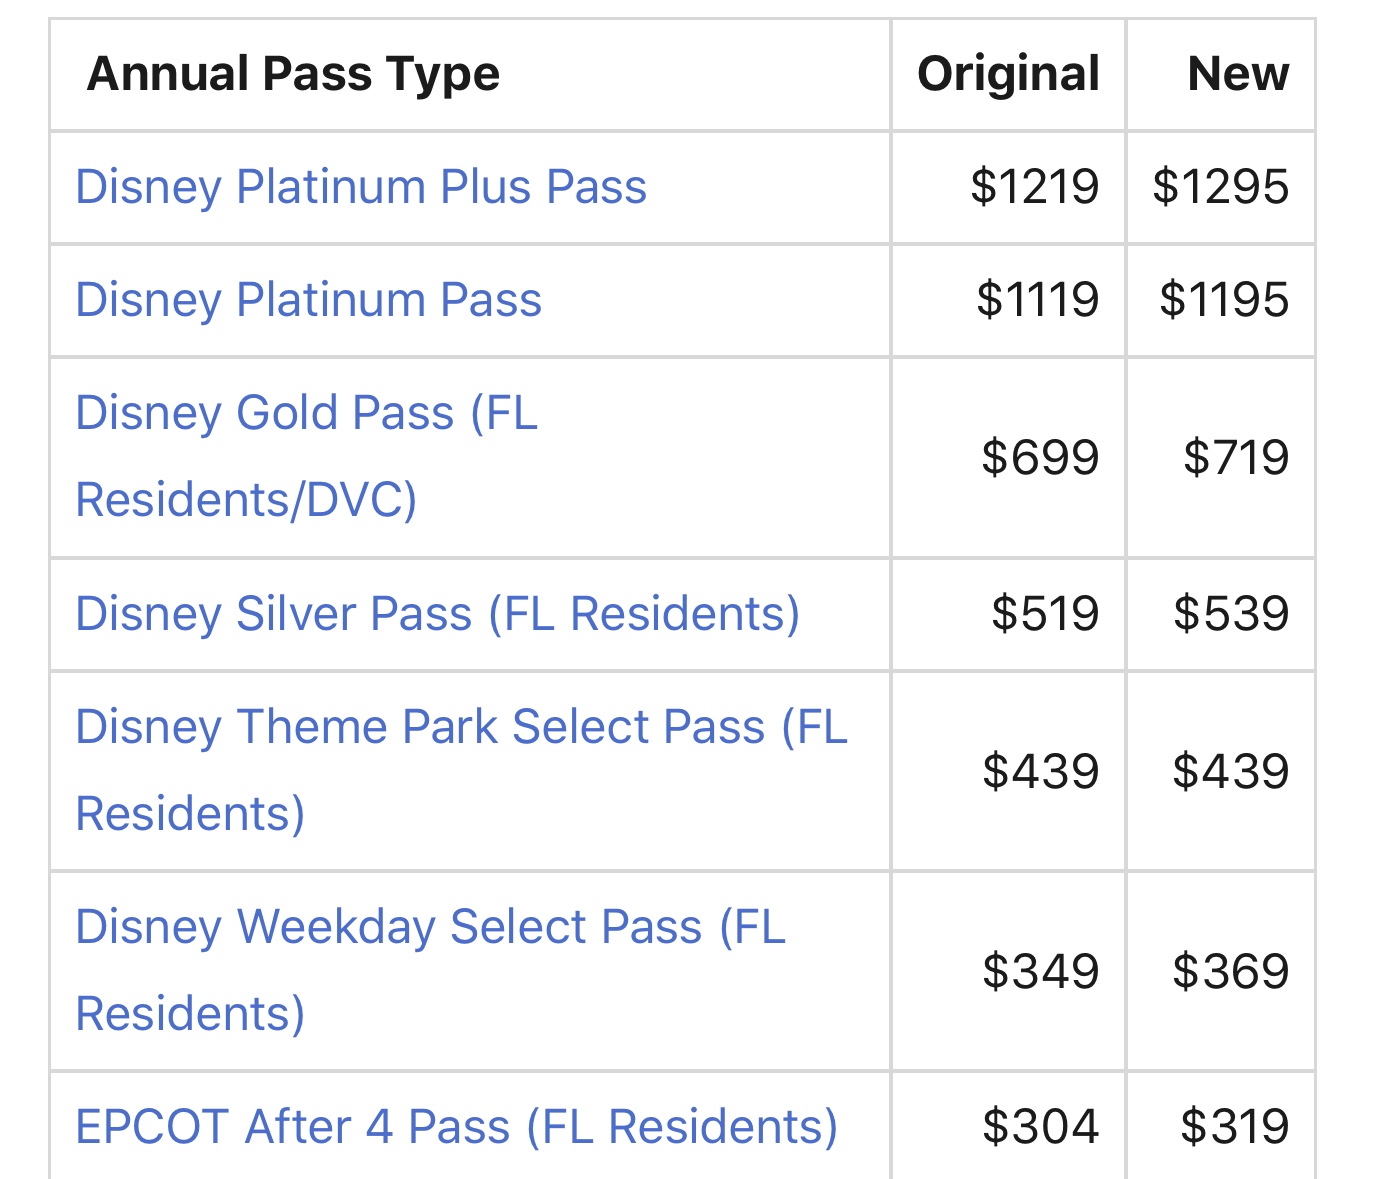Select the $369 new price cell
The width and height of the screenshot is (1383, 1179).
point(1231,972)
